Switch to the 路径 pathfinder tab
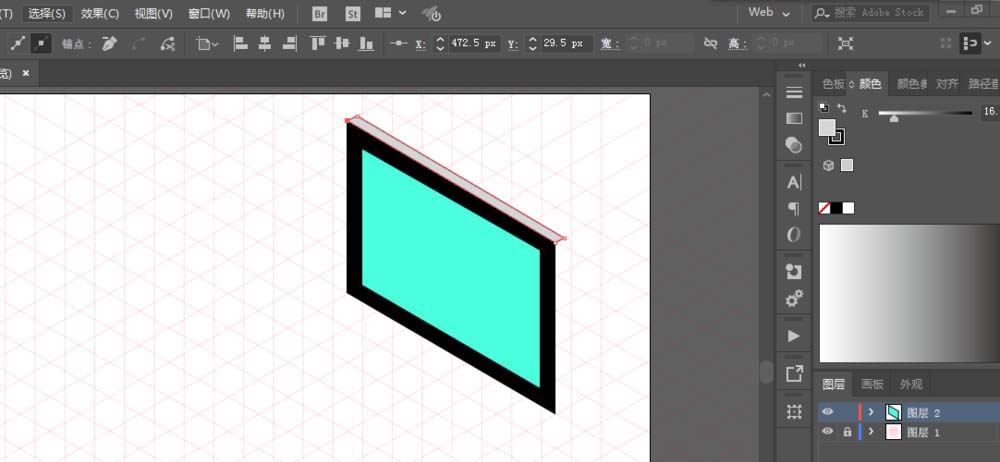This screenshot has height=462, width=1000. pos(983,84)
